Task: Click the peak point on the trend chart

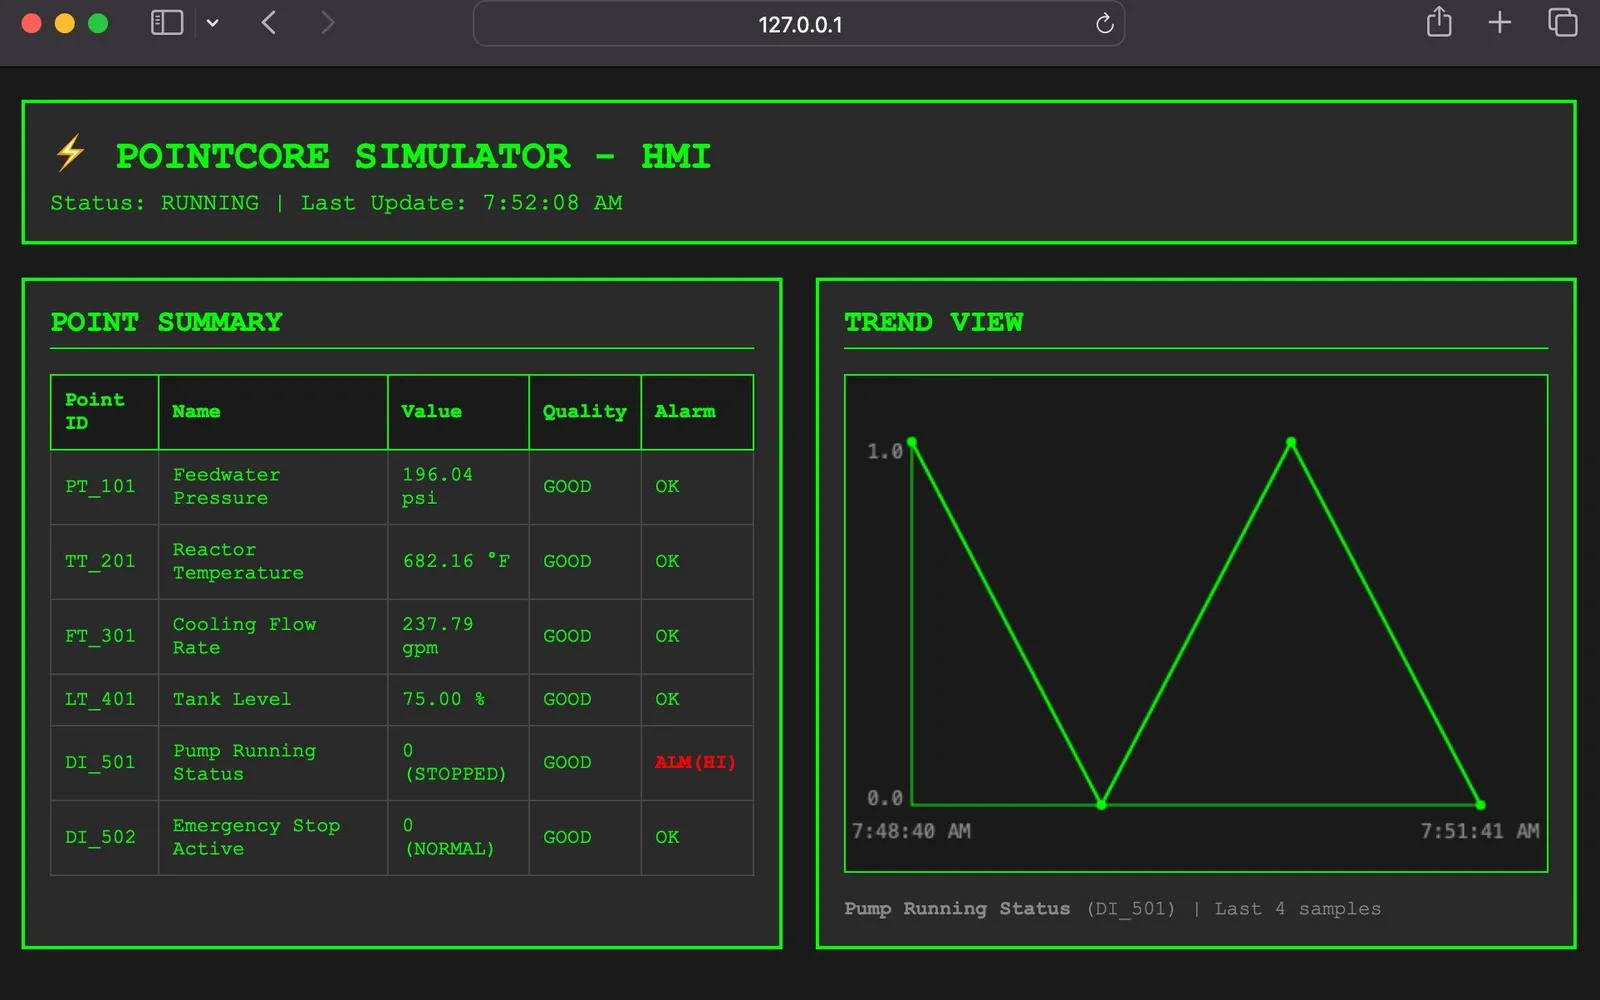Action: [x=1290, y=441]
